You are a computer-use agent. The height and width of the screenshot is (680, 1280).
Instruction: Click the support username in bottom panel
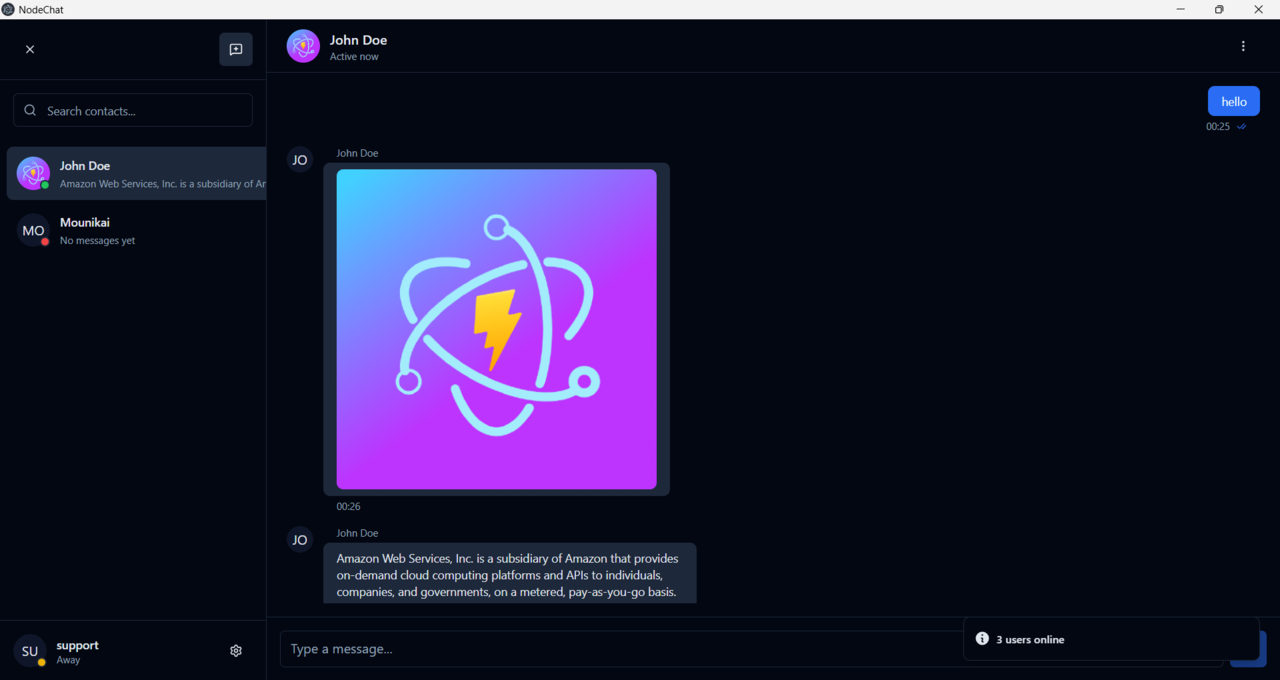(77, 645)
